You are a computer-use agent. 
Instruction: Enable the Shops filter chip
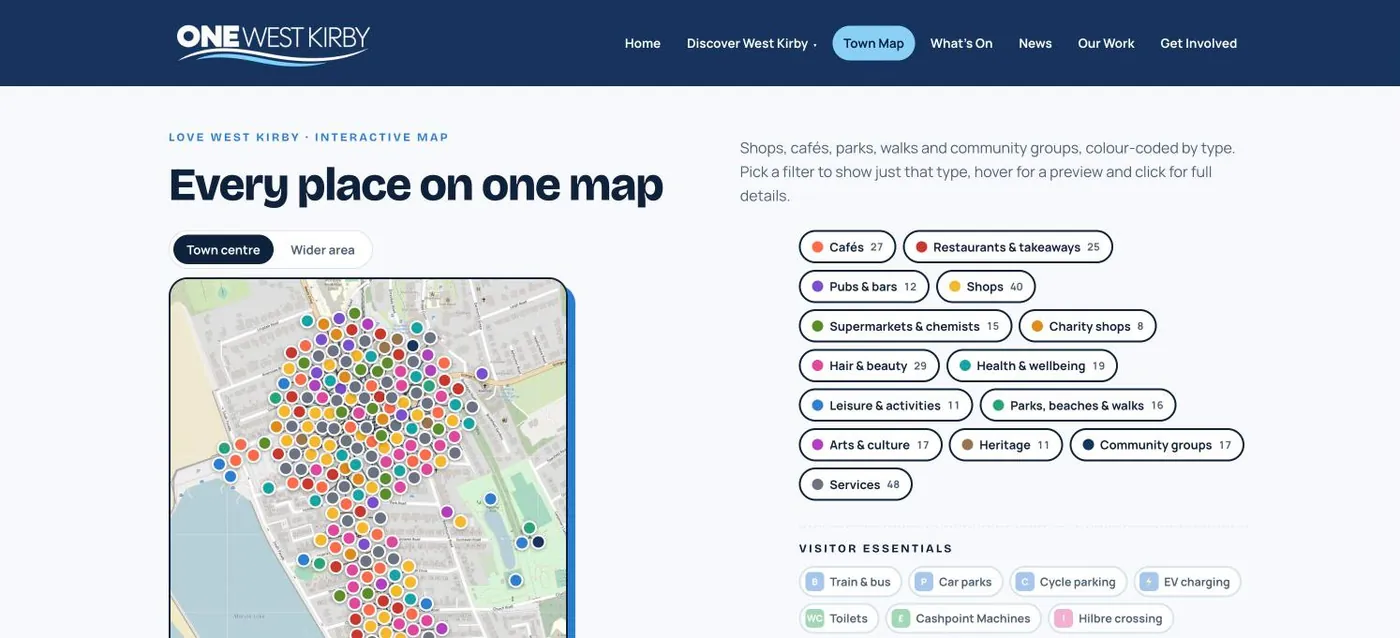[985, 287]
